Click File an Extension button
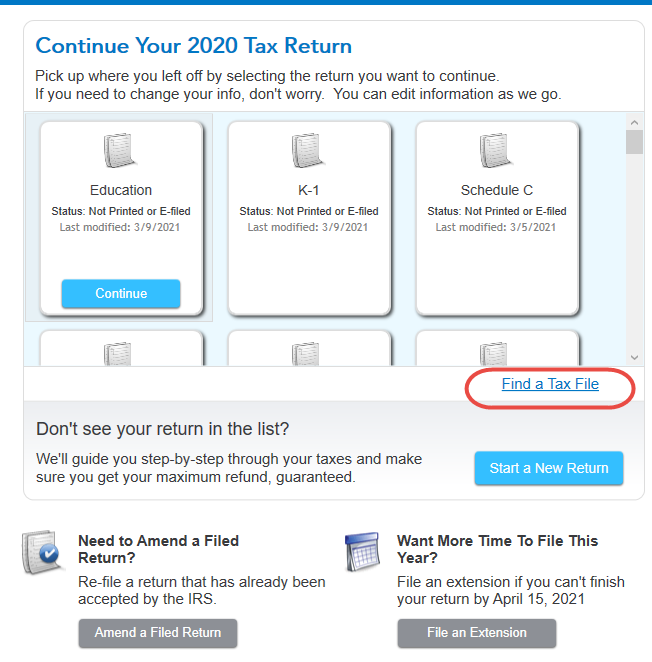 click(x=476, y=633)
